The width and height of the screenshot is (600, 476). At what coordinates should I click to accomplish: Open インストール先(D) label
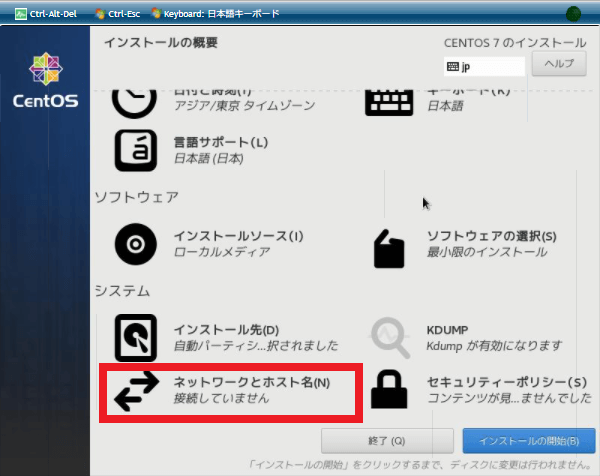point(227,330)
